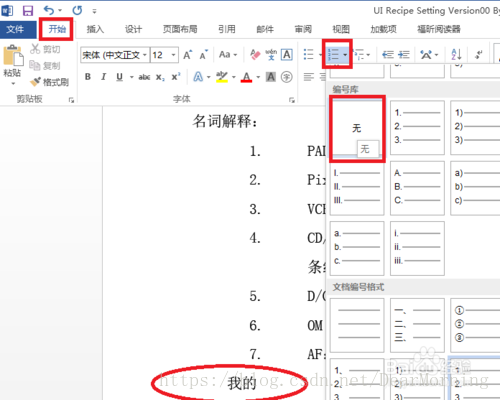Click the Save icon in quick access toolbar

coord(28,11)
